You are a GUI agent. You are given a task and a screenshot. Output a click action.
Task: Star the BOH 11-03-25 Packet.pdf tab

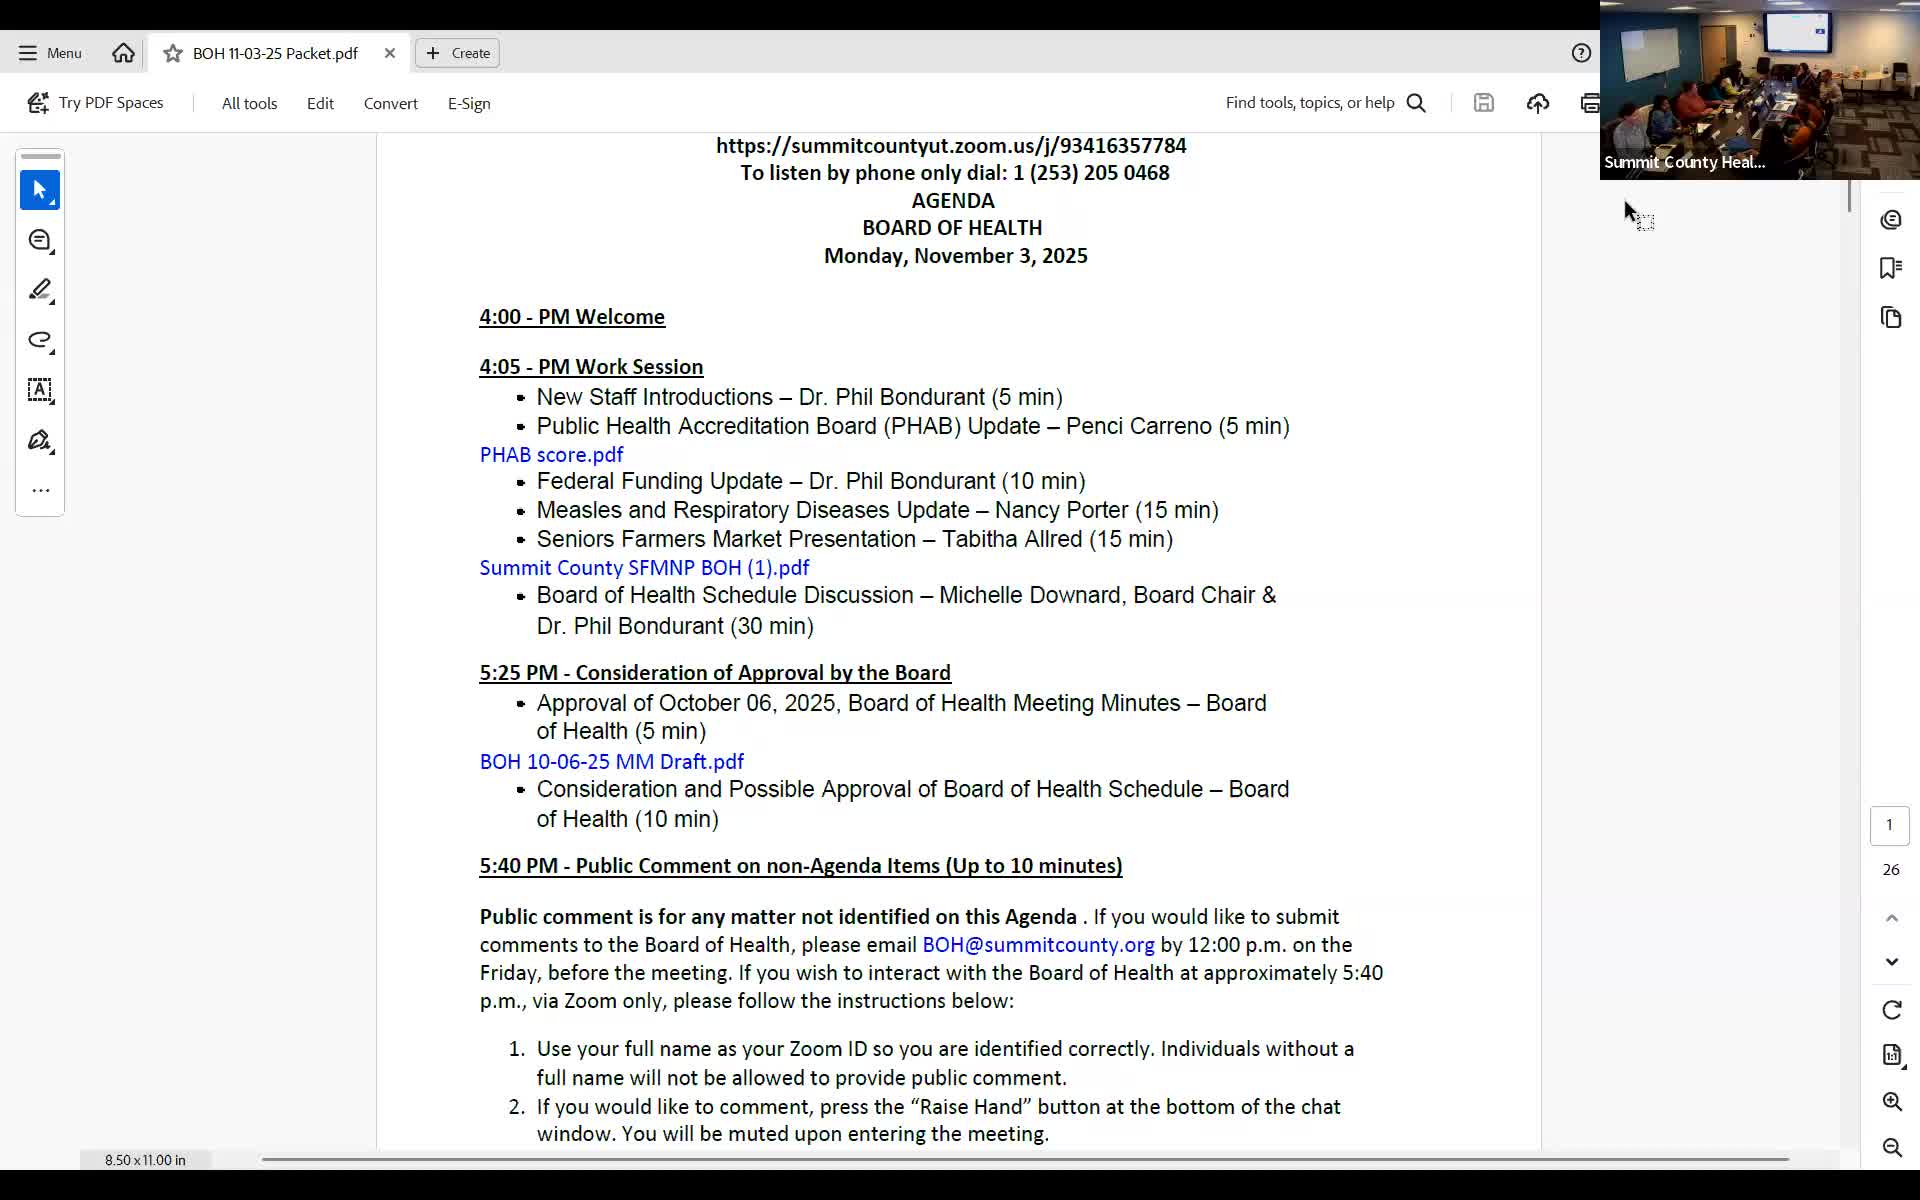point(173,53)
